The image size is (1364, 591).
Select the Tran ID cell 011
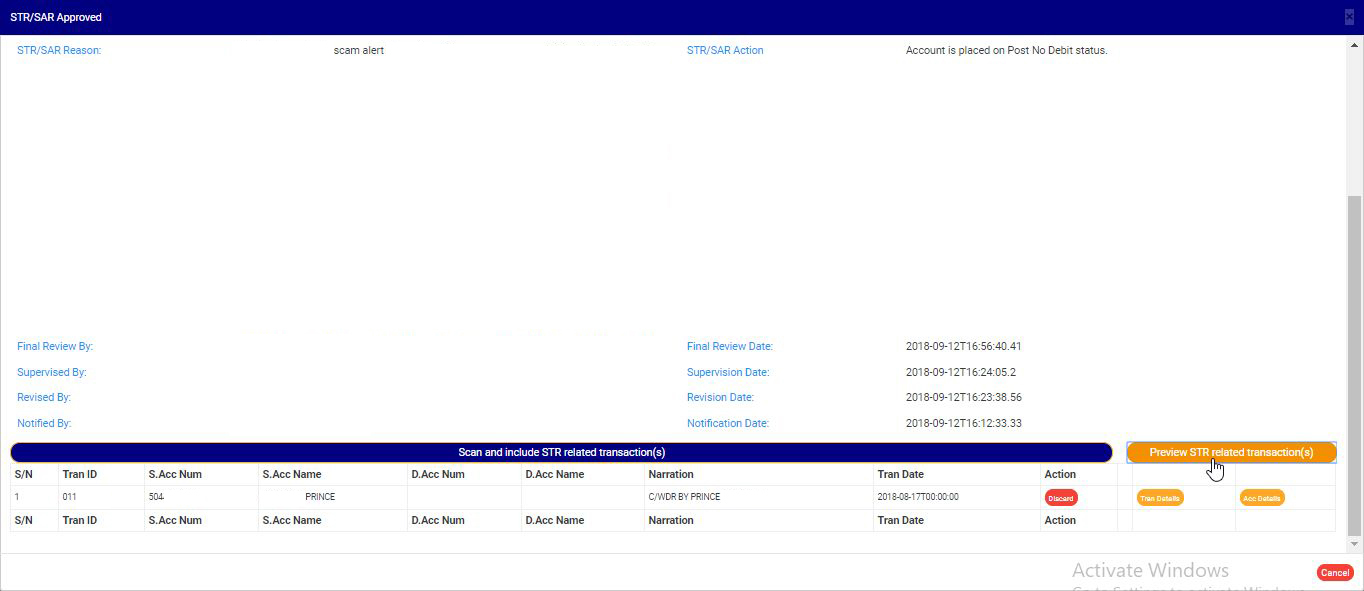click(70, 497)
